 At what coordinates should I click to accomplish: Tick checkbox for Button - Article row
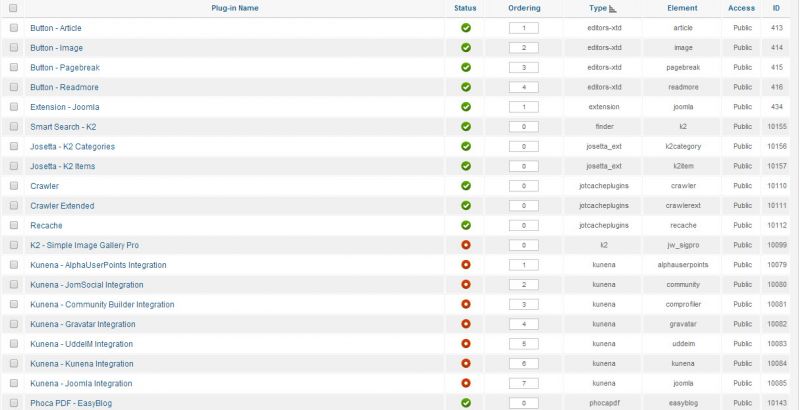(x=14, y=28)
